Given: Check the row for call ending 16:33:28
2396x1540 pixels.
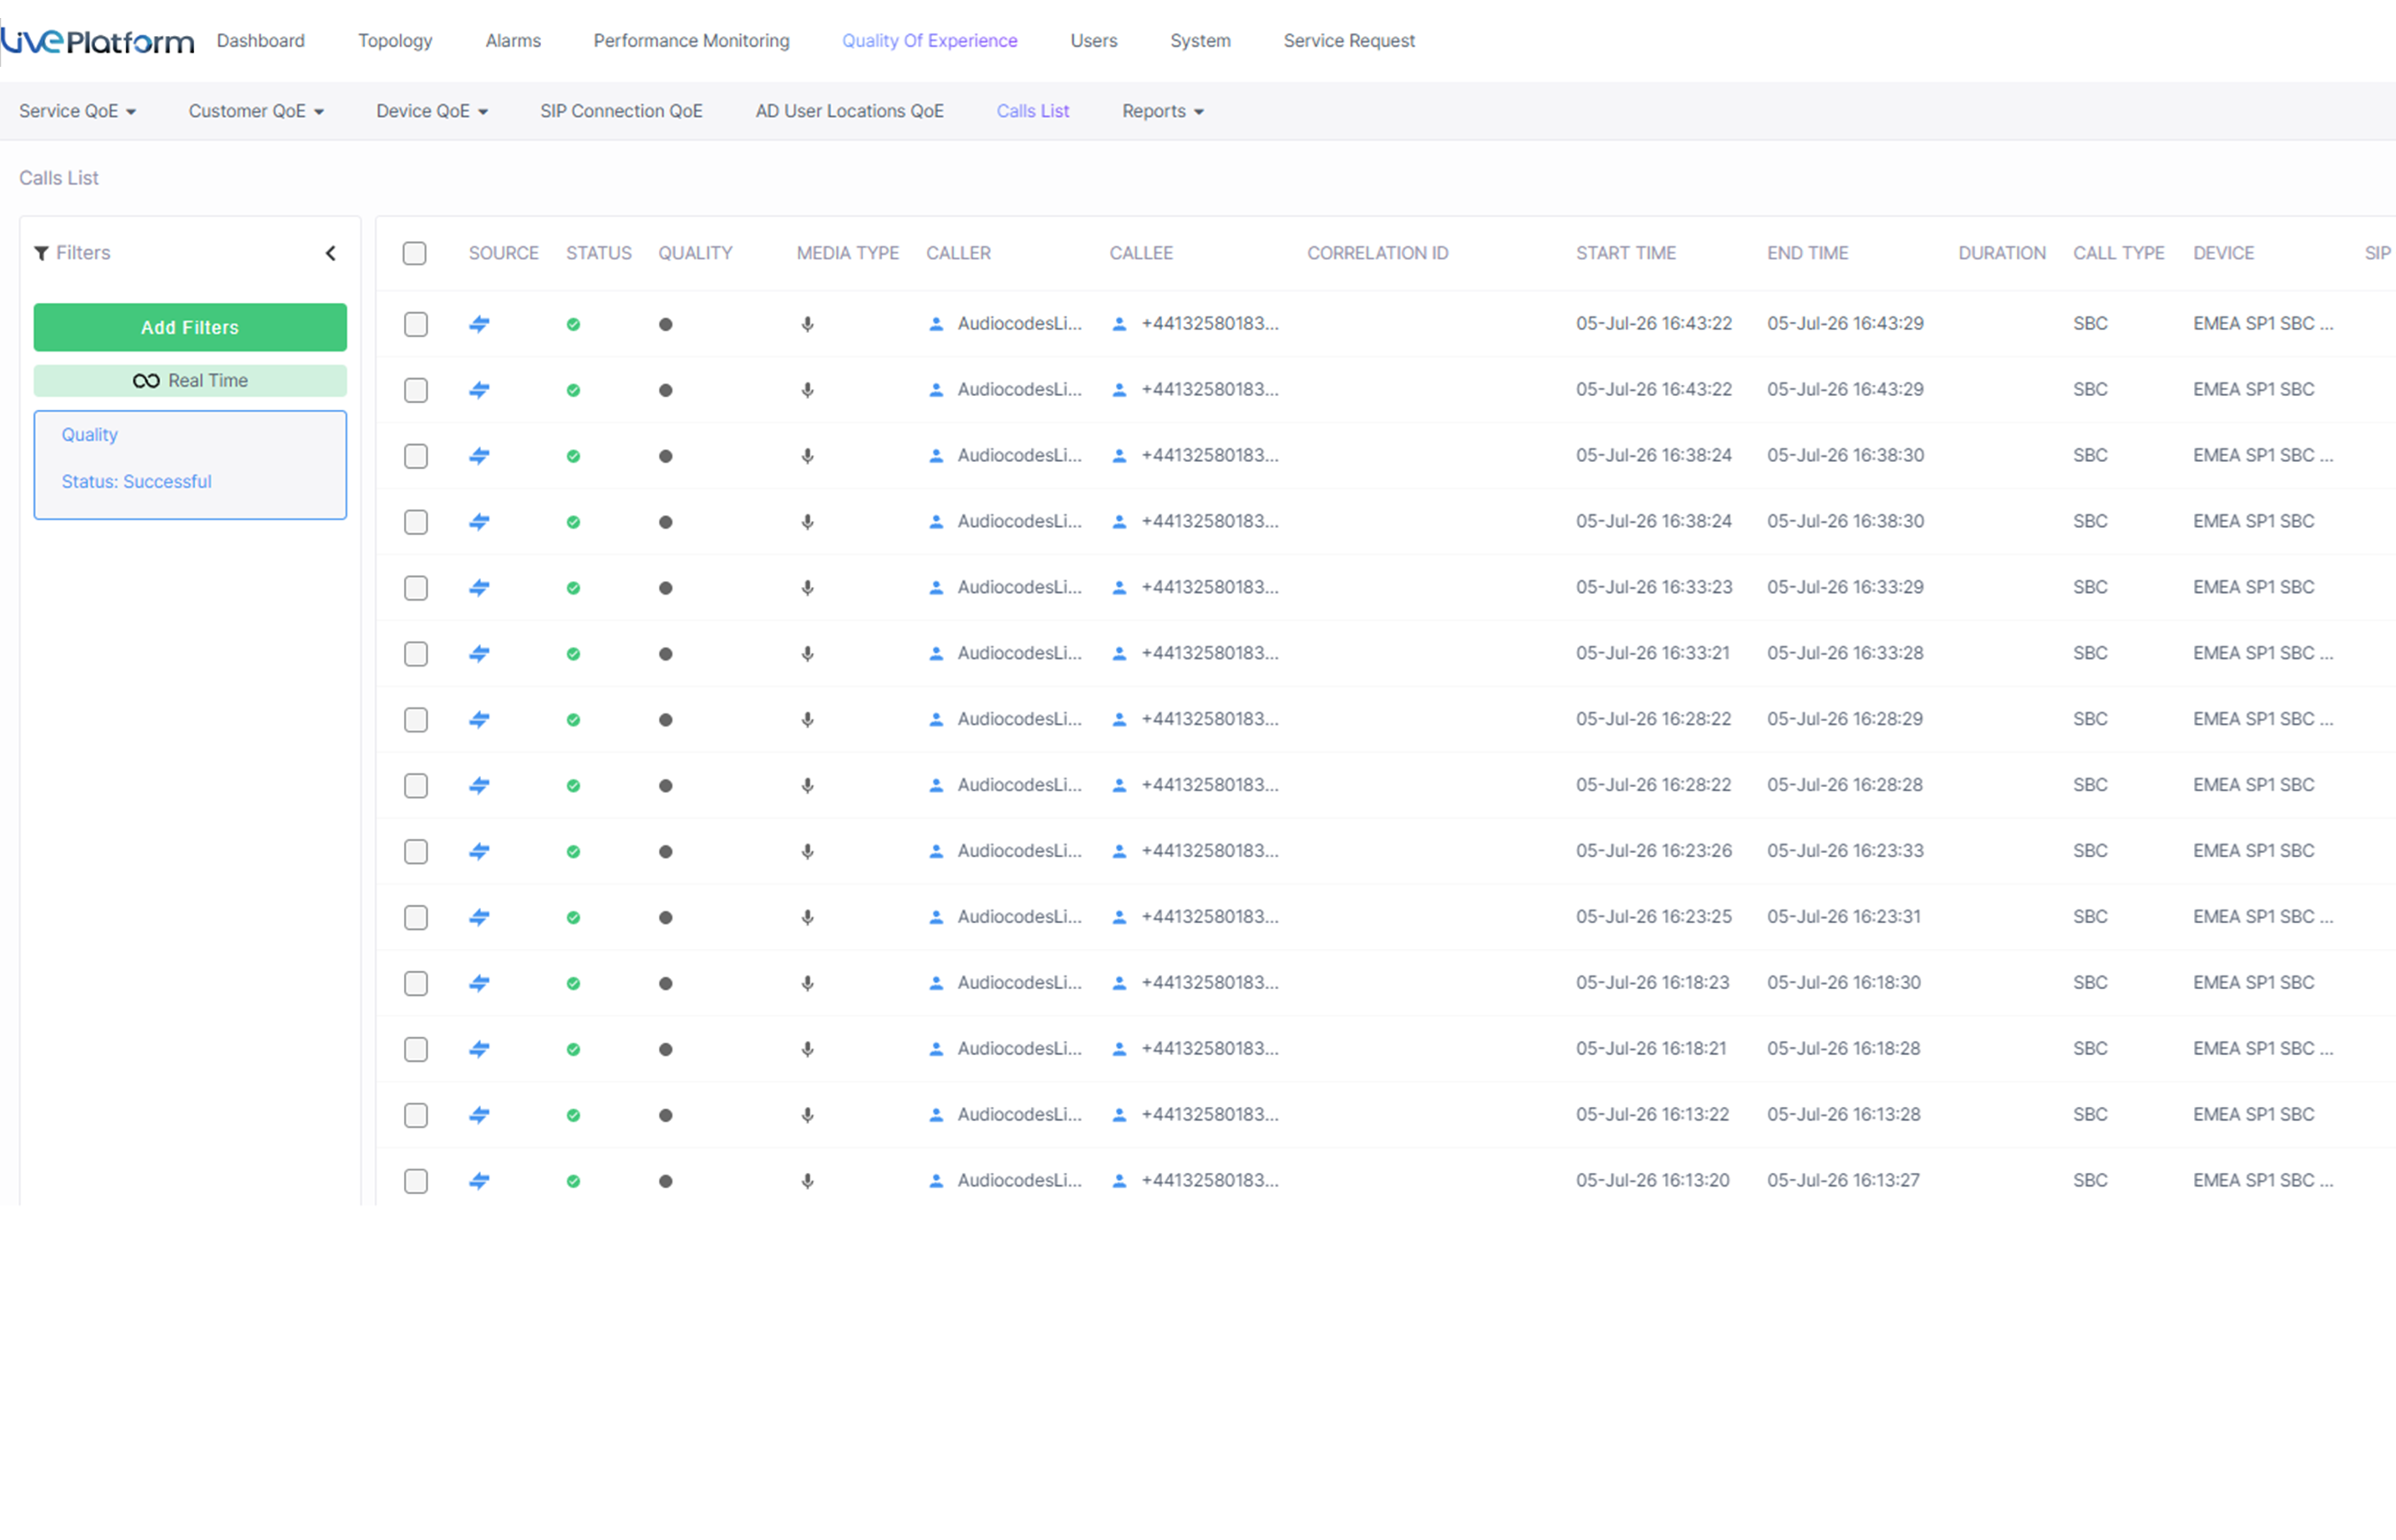Looking at the screenshot, I should tap(416, 655).
